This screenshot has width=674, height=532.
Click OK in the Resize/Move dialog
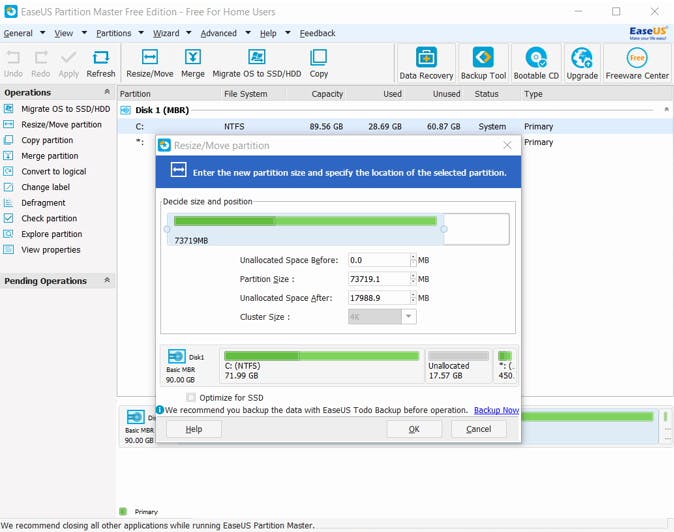tap(414, 429)
